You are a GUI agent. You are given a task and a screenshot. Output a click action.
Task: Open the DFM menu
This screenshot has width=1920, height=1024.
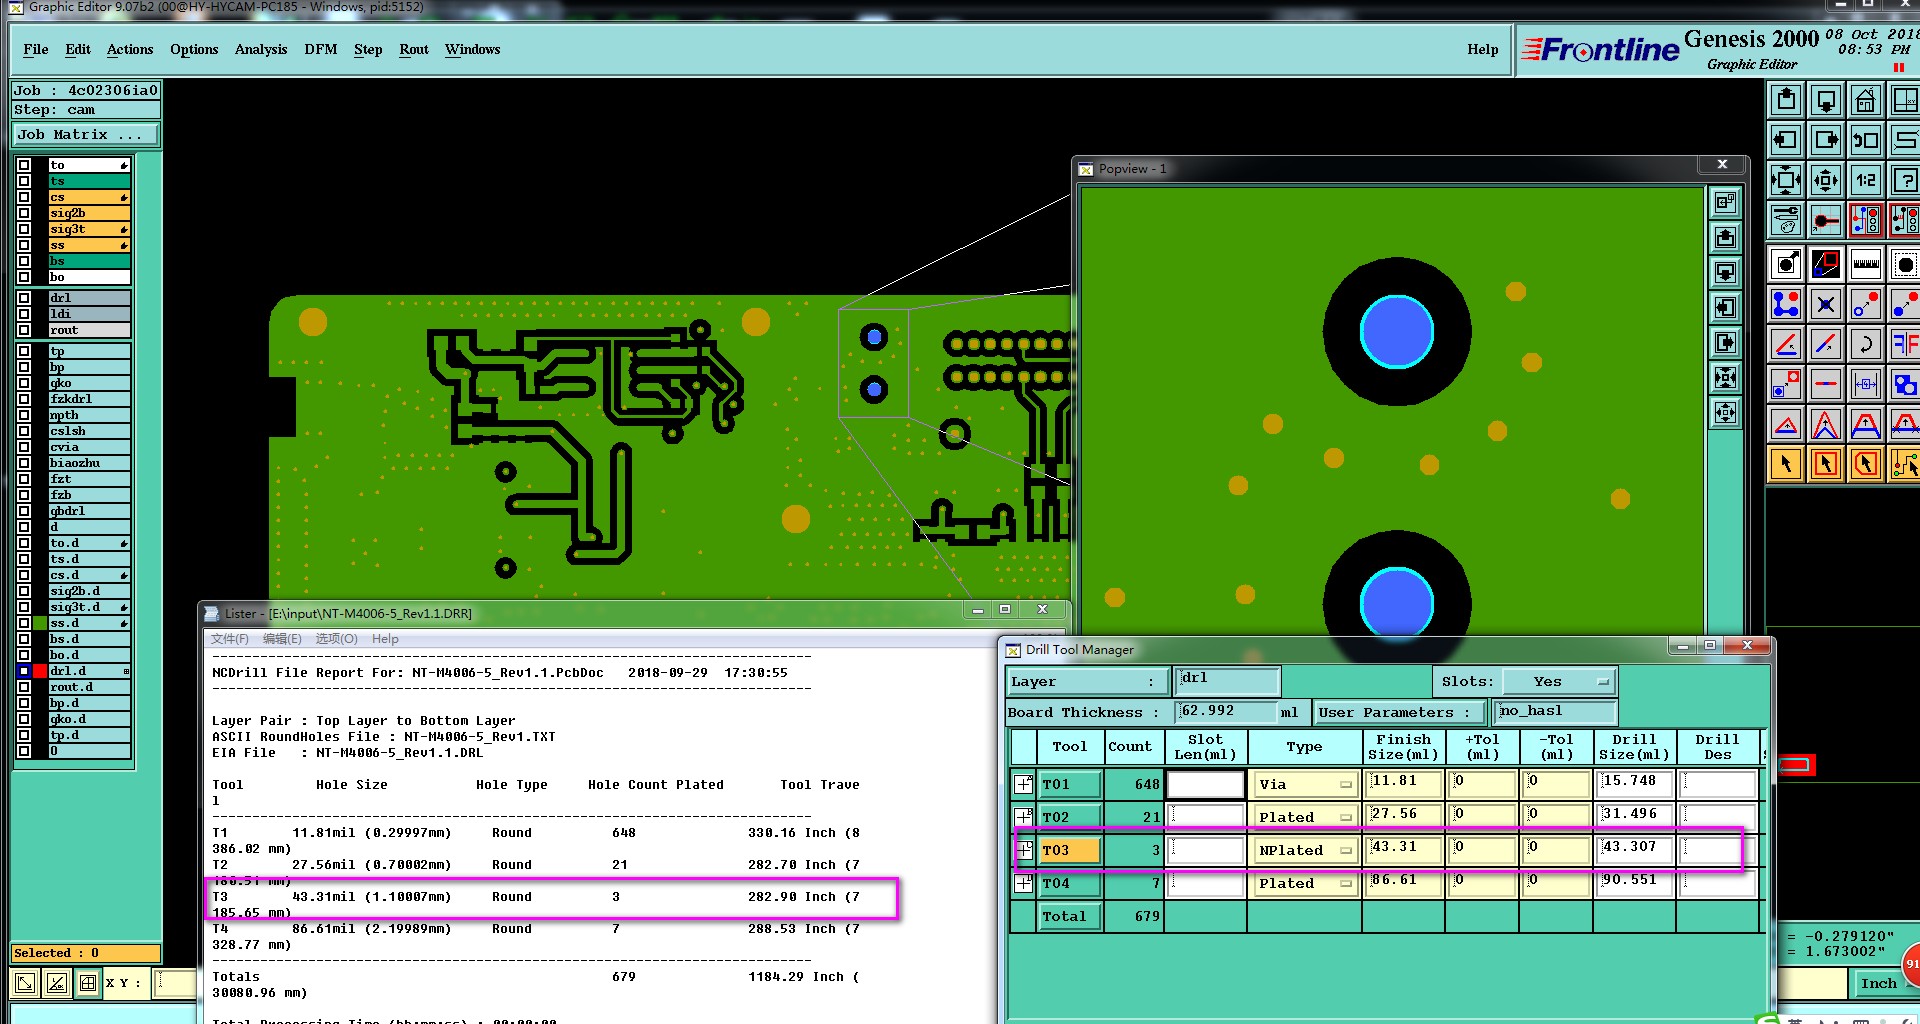click(320, 49)
